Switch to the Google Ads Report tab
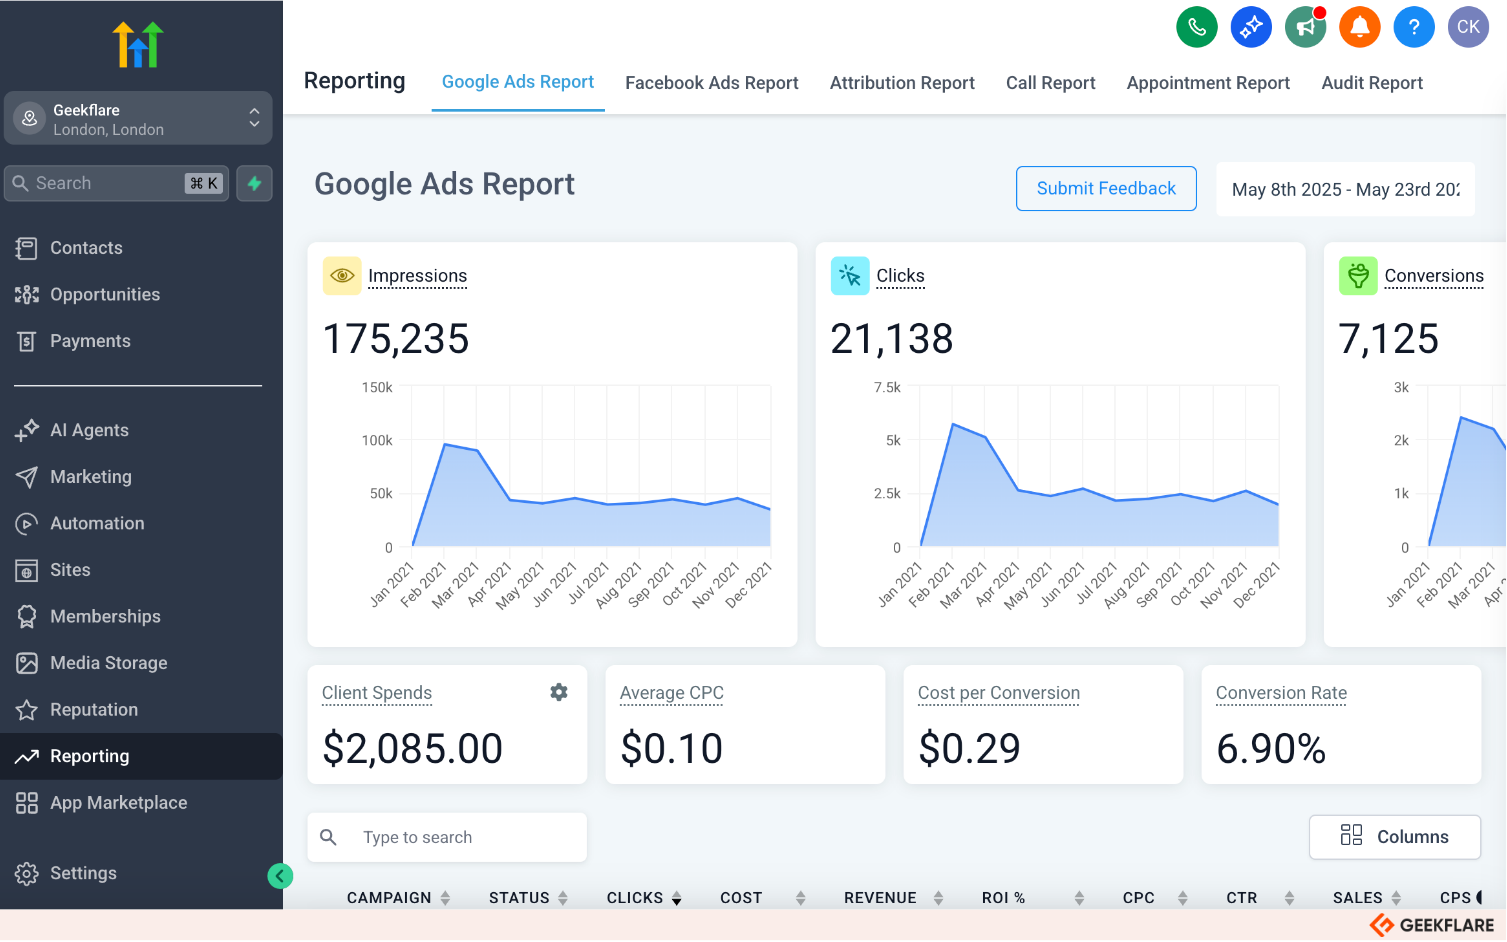The height and width of the screenshot is (942, 1507). point(518,82)
